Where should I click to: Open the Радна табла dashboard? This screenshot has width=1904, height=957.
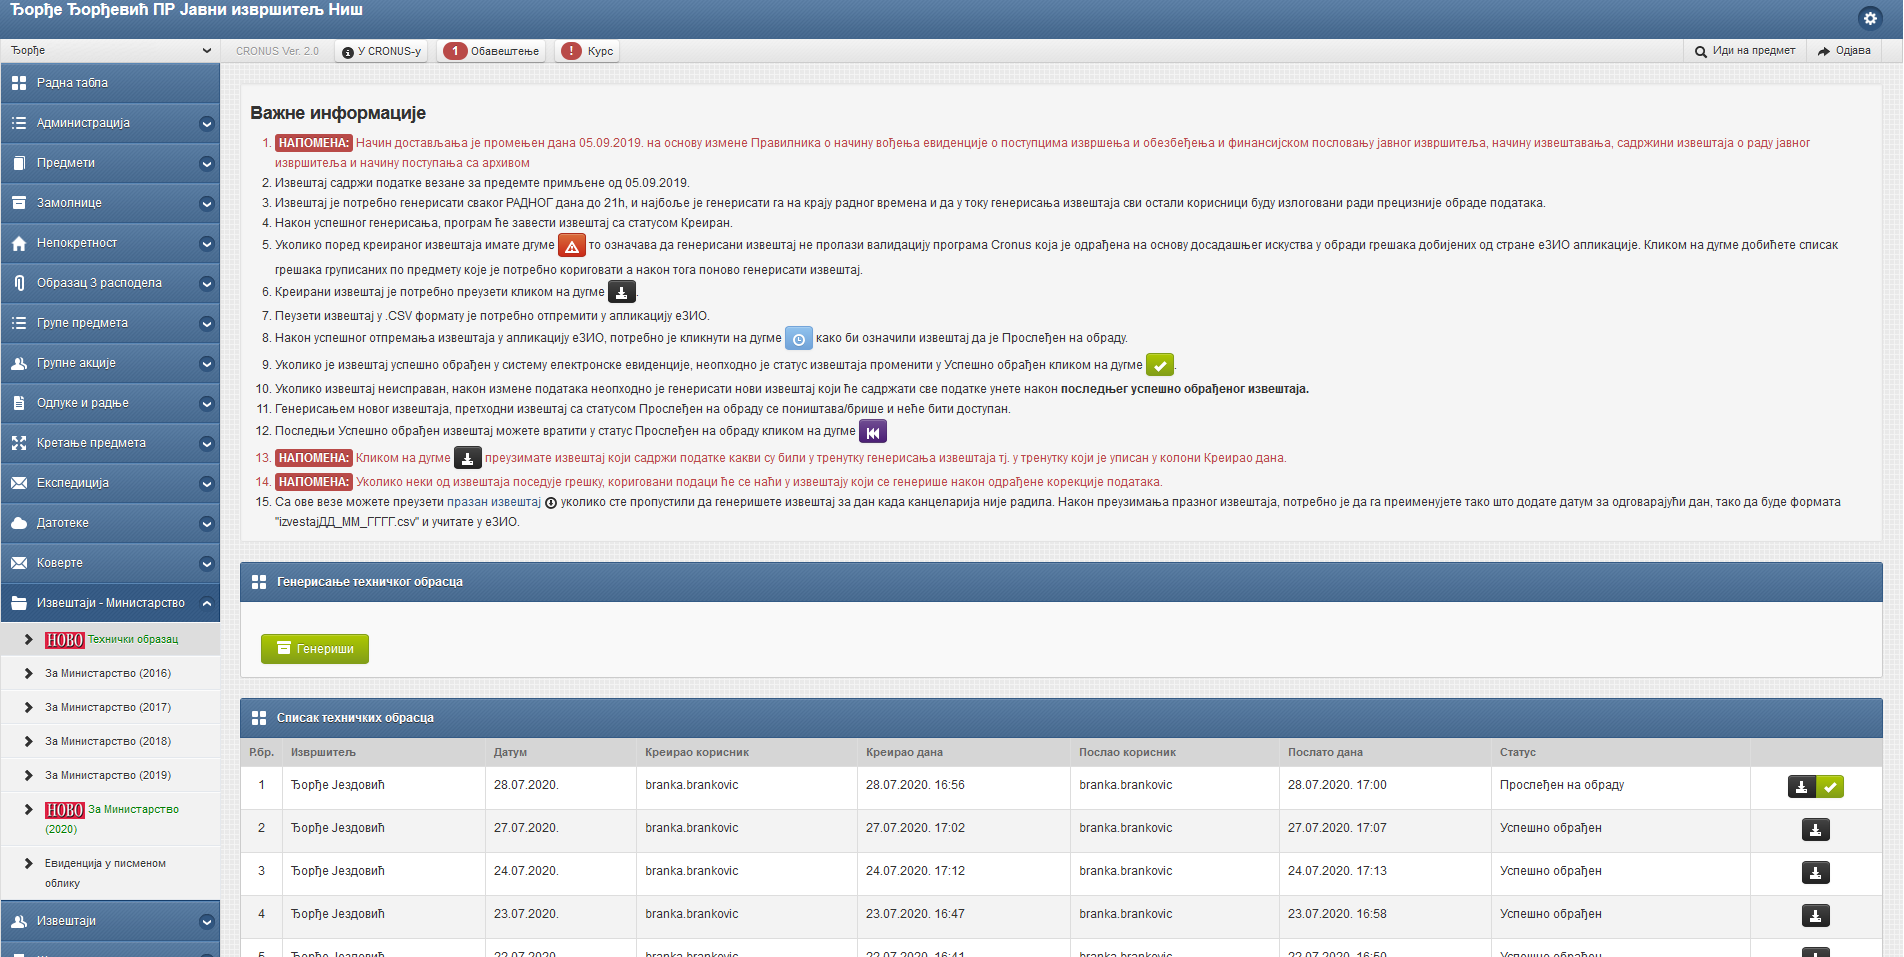coord(110,83)
